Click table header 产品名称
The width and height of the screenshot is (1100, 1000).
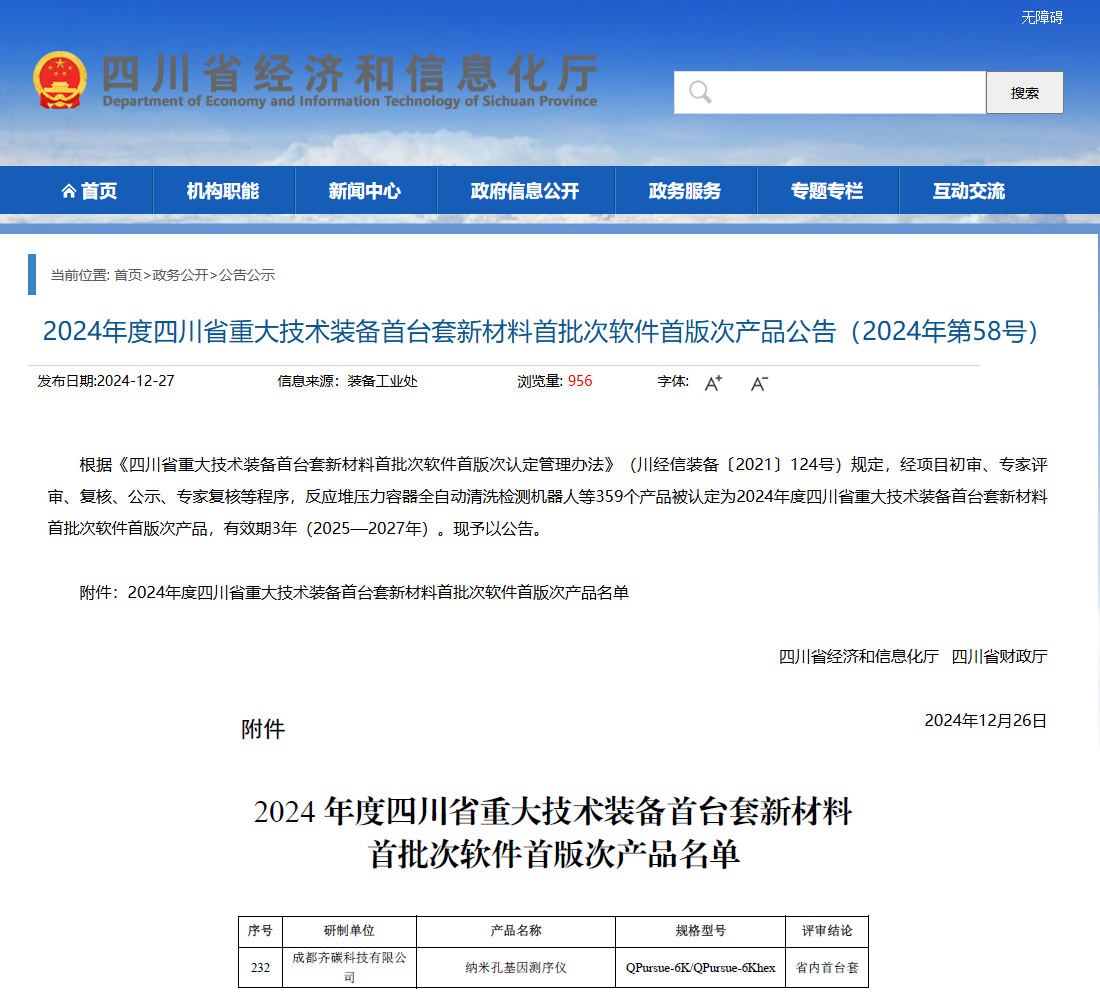516,931
